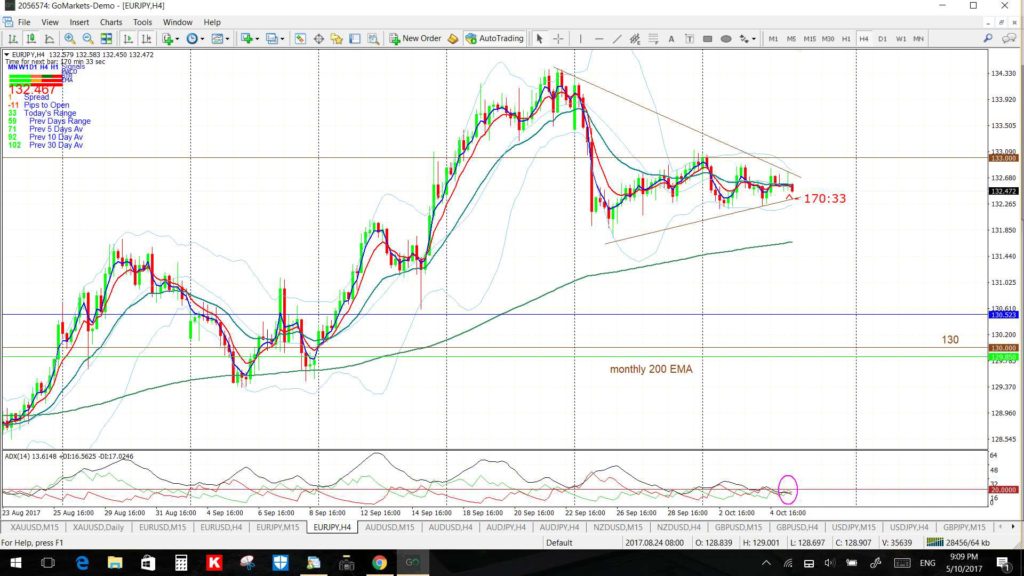The image size is (1024, 576).
Task: Open the Data Window crosshair icon
Action: [x=318, y=39]
